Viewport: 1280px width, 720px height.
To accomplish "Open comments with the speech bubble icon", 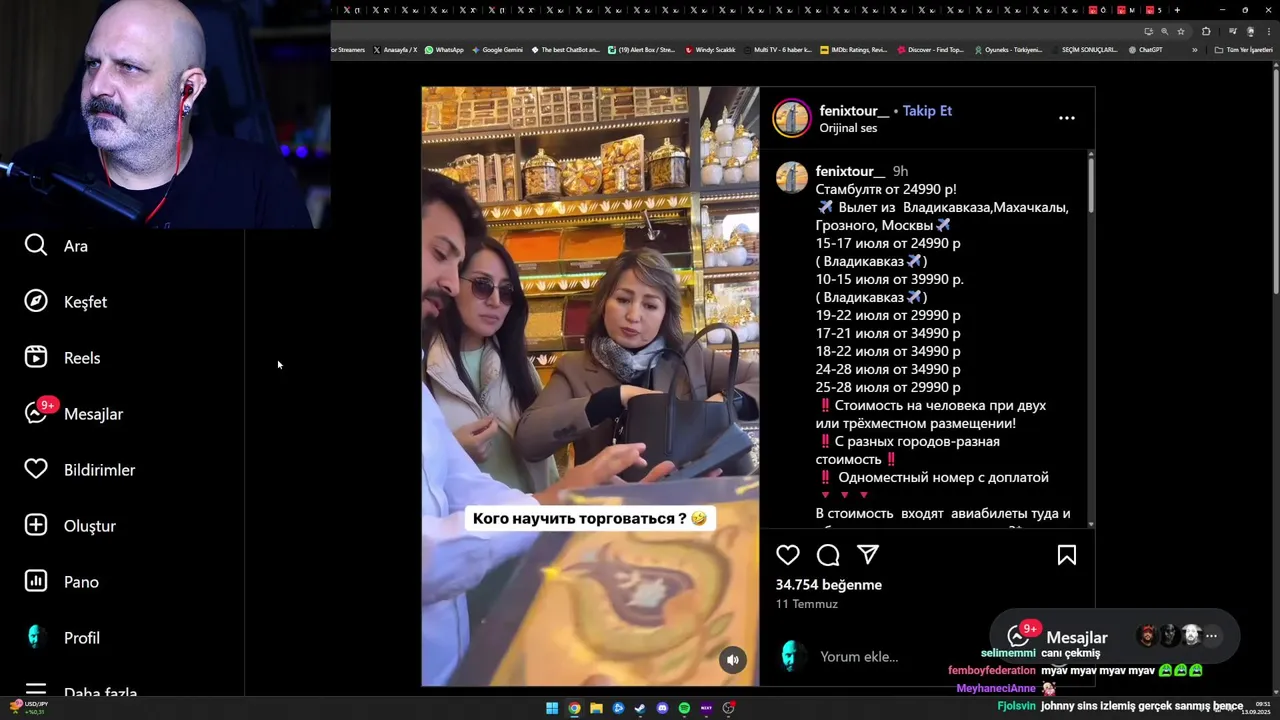I will [x=828, y=555].
